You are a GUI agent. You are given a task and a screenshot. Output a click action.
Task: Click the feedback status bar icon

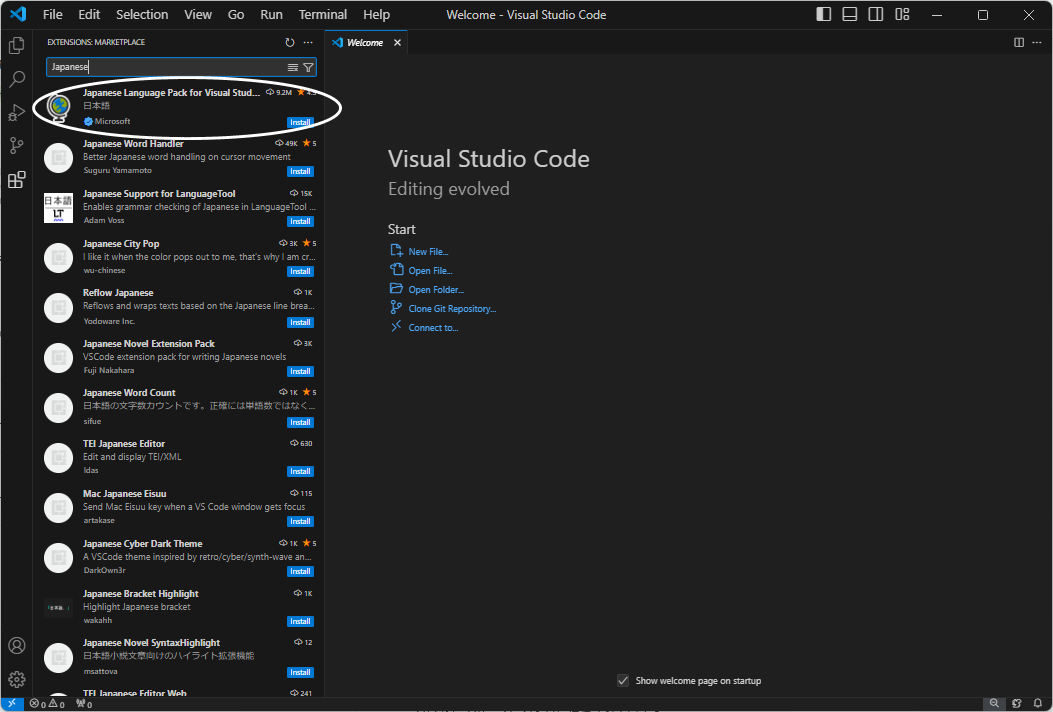pos(1017,703)
